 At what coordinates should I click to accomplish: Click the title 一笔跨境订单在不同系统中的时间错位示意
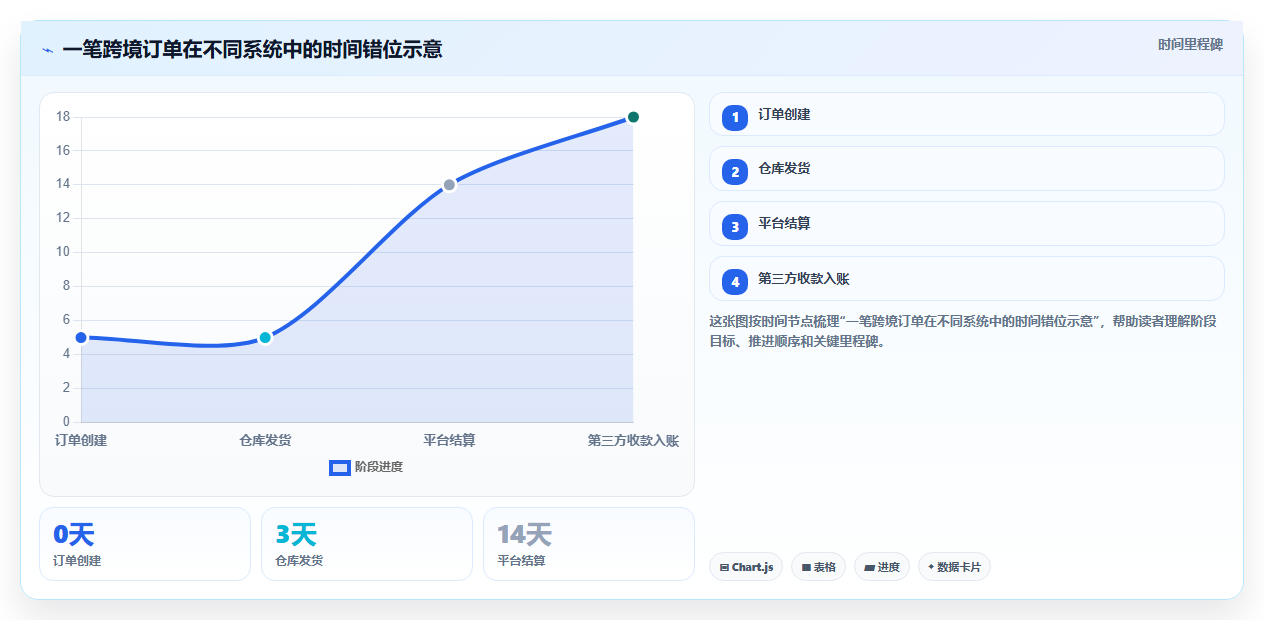tap(252, 49)
